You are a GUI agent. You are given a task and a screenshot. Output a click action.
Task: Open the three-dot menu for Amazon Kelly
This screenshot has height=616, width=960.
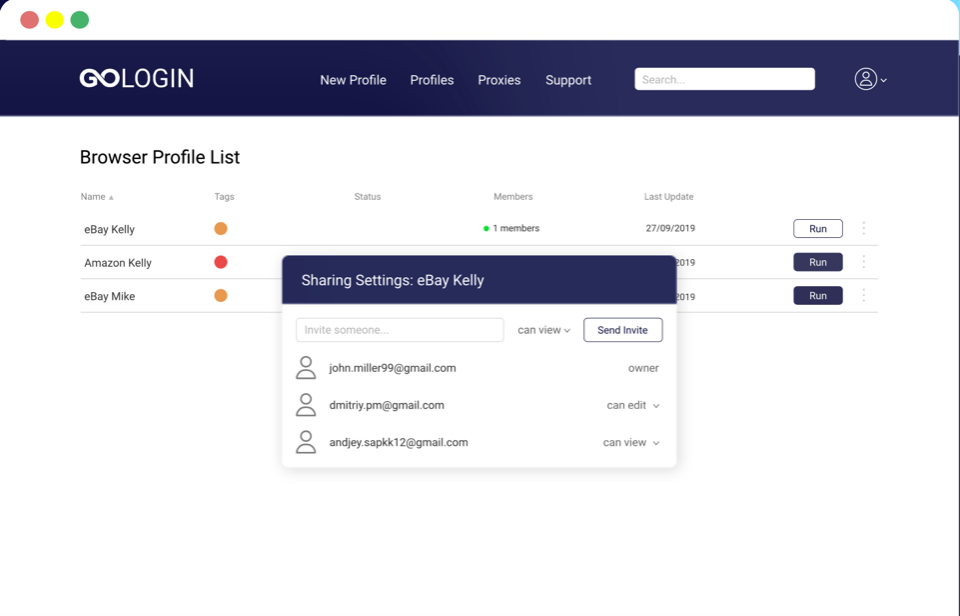863,262
